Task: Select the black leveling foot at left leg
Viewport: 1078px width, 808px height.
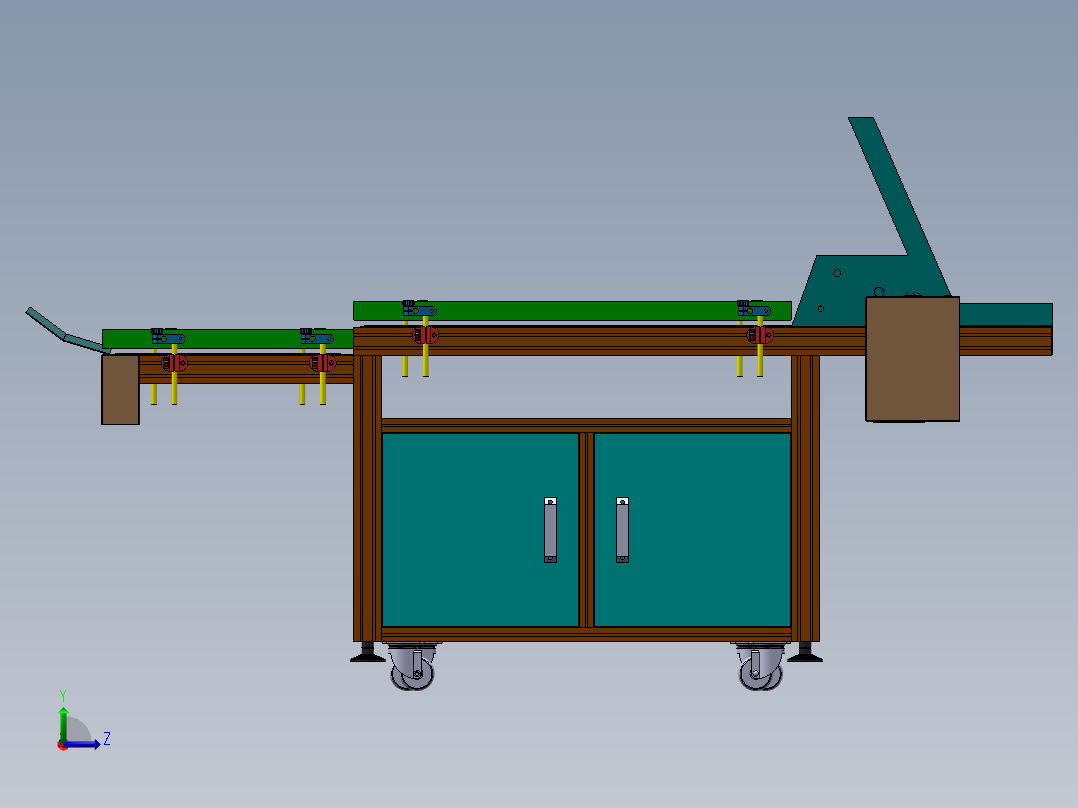Action: tap(368, 653)
